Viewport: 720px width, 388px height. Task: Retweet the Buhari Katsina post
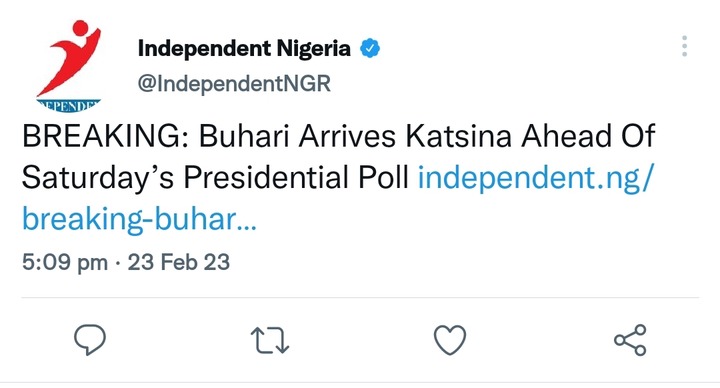[270, 340]
